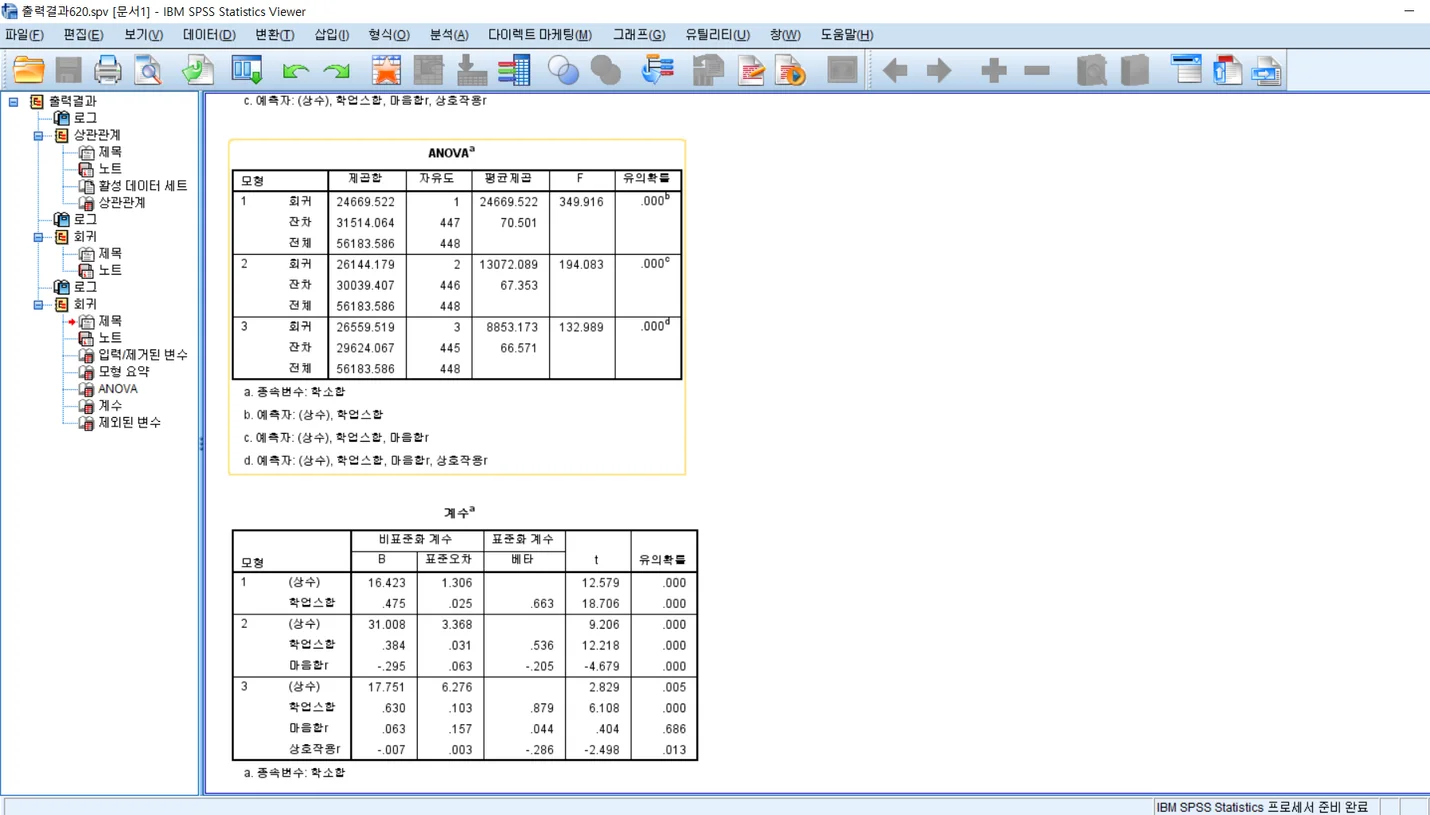Collapse the 출력결과 root node

point(14,102)
